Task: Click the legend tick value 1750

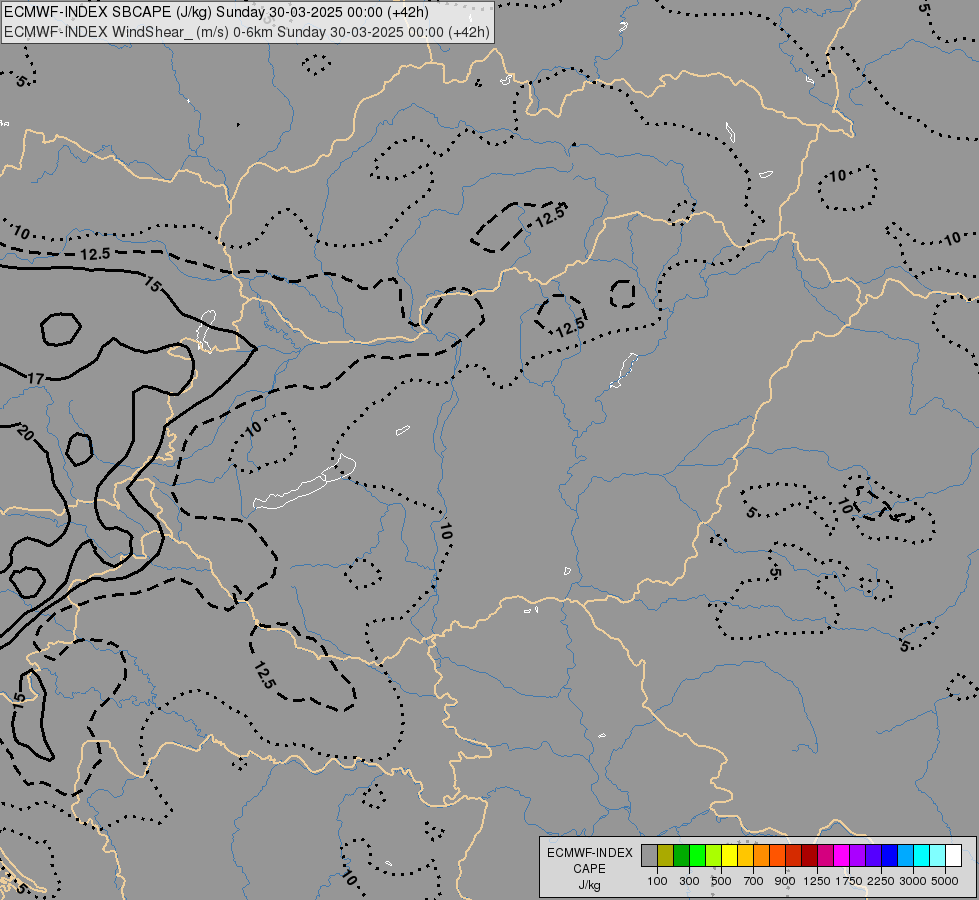Action: pyautogui.click(x=849, y=881)
